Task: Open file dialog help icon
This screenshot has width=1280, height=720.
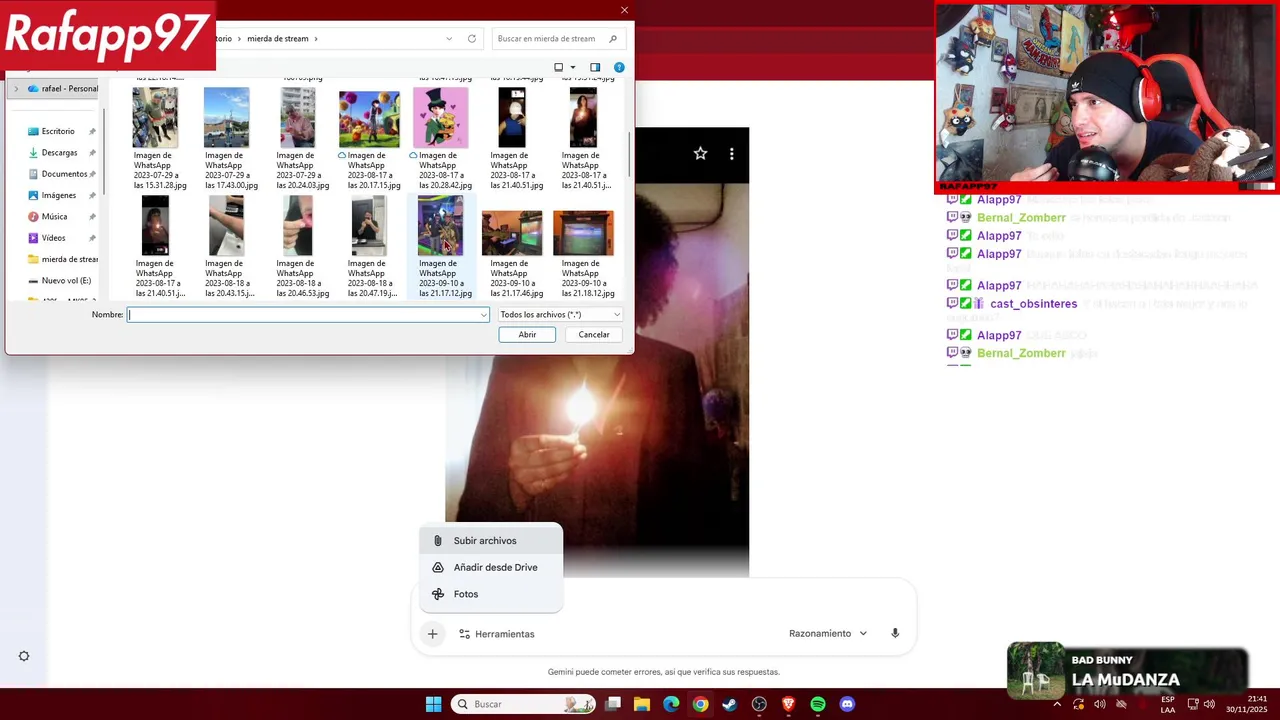Action: click(x=619, y=67)
